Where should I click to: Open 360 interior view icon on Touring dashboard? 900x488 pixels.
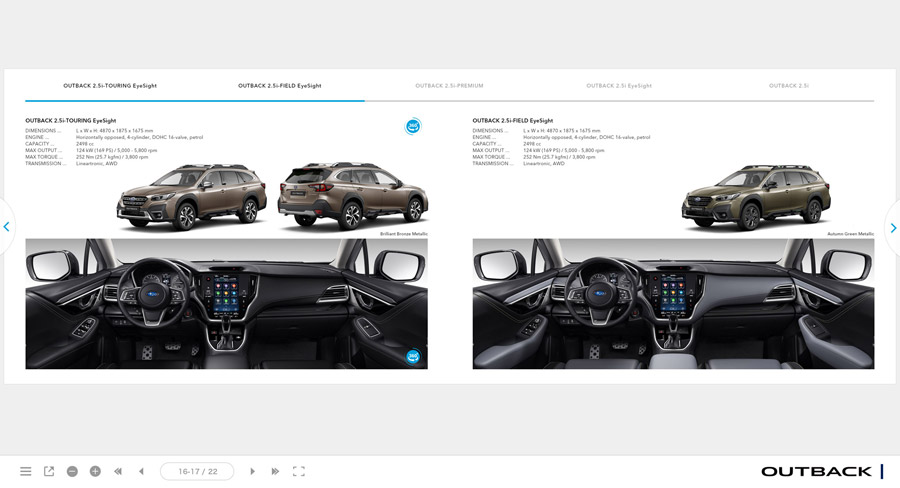click(413, 356)
